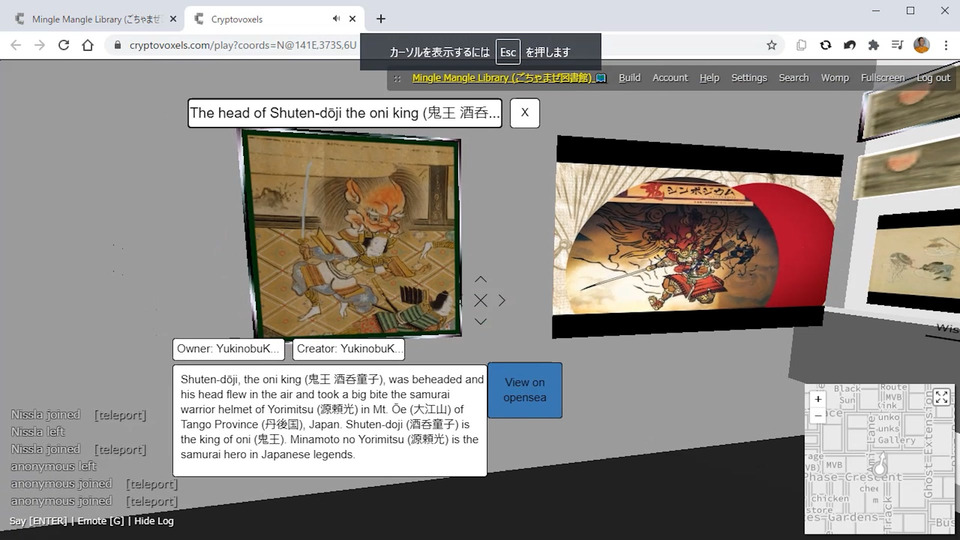Image resolution: width=960 pixels, height=540 pixels.
Task: Open the extensions puzzle icon
Action: coord(874,45)
